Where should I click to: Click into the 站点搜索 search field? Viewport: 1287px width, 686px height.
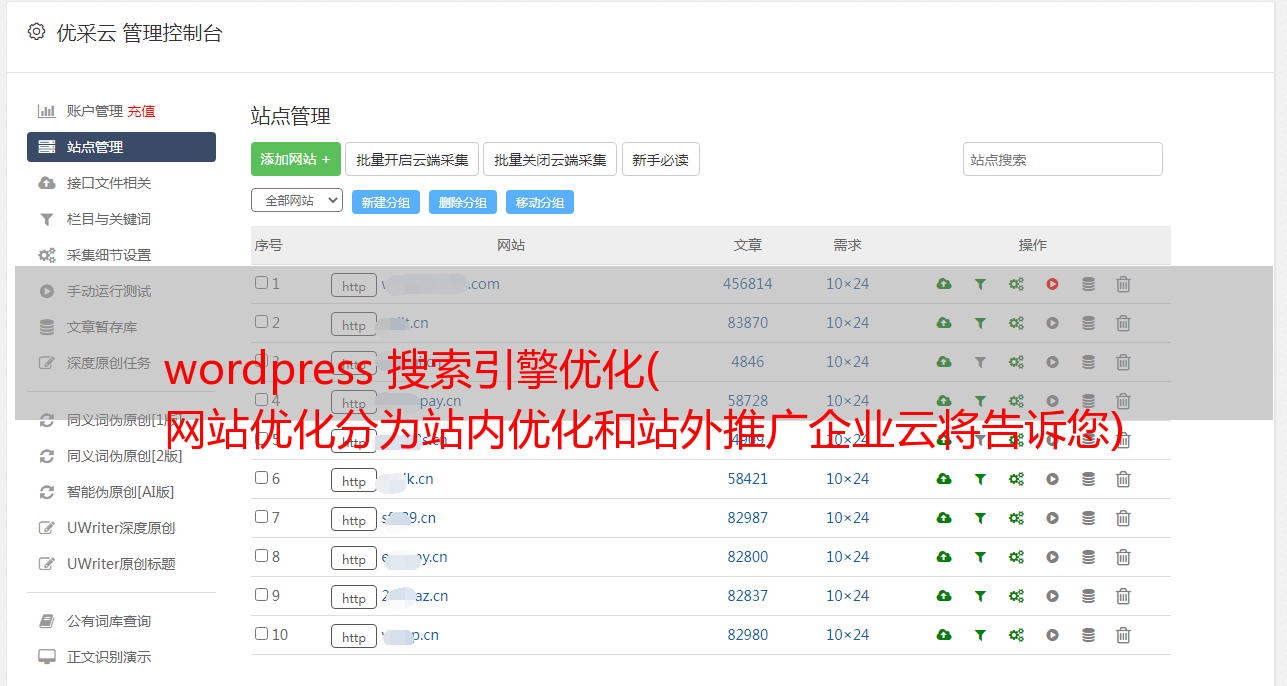point(1063,159)
